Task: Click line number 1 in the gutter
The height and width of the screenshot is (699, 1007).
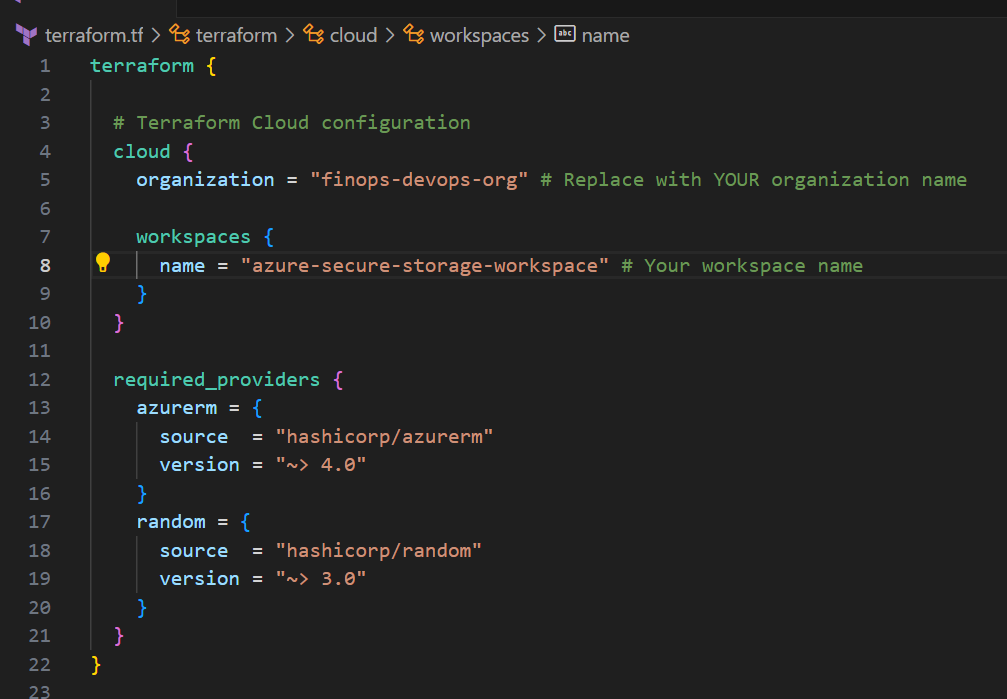Action: click(x=44, y=66)
